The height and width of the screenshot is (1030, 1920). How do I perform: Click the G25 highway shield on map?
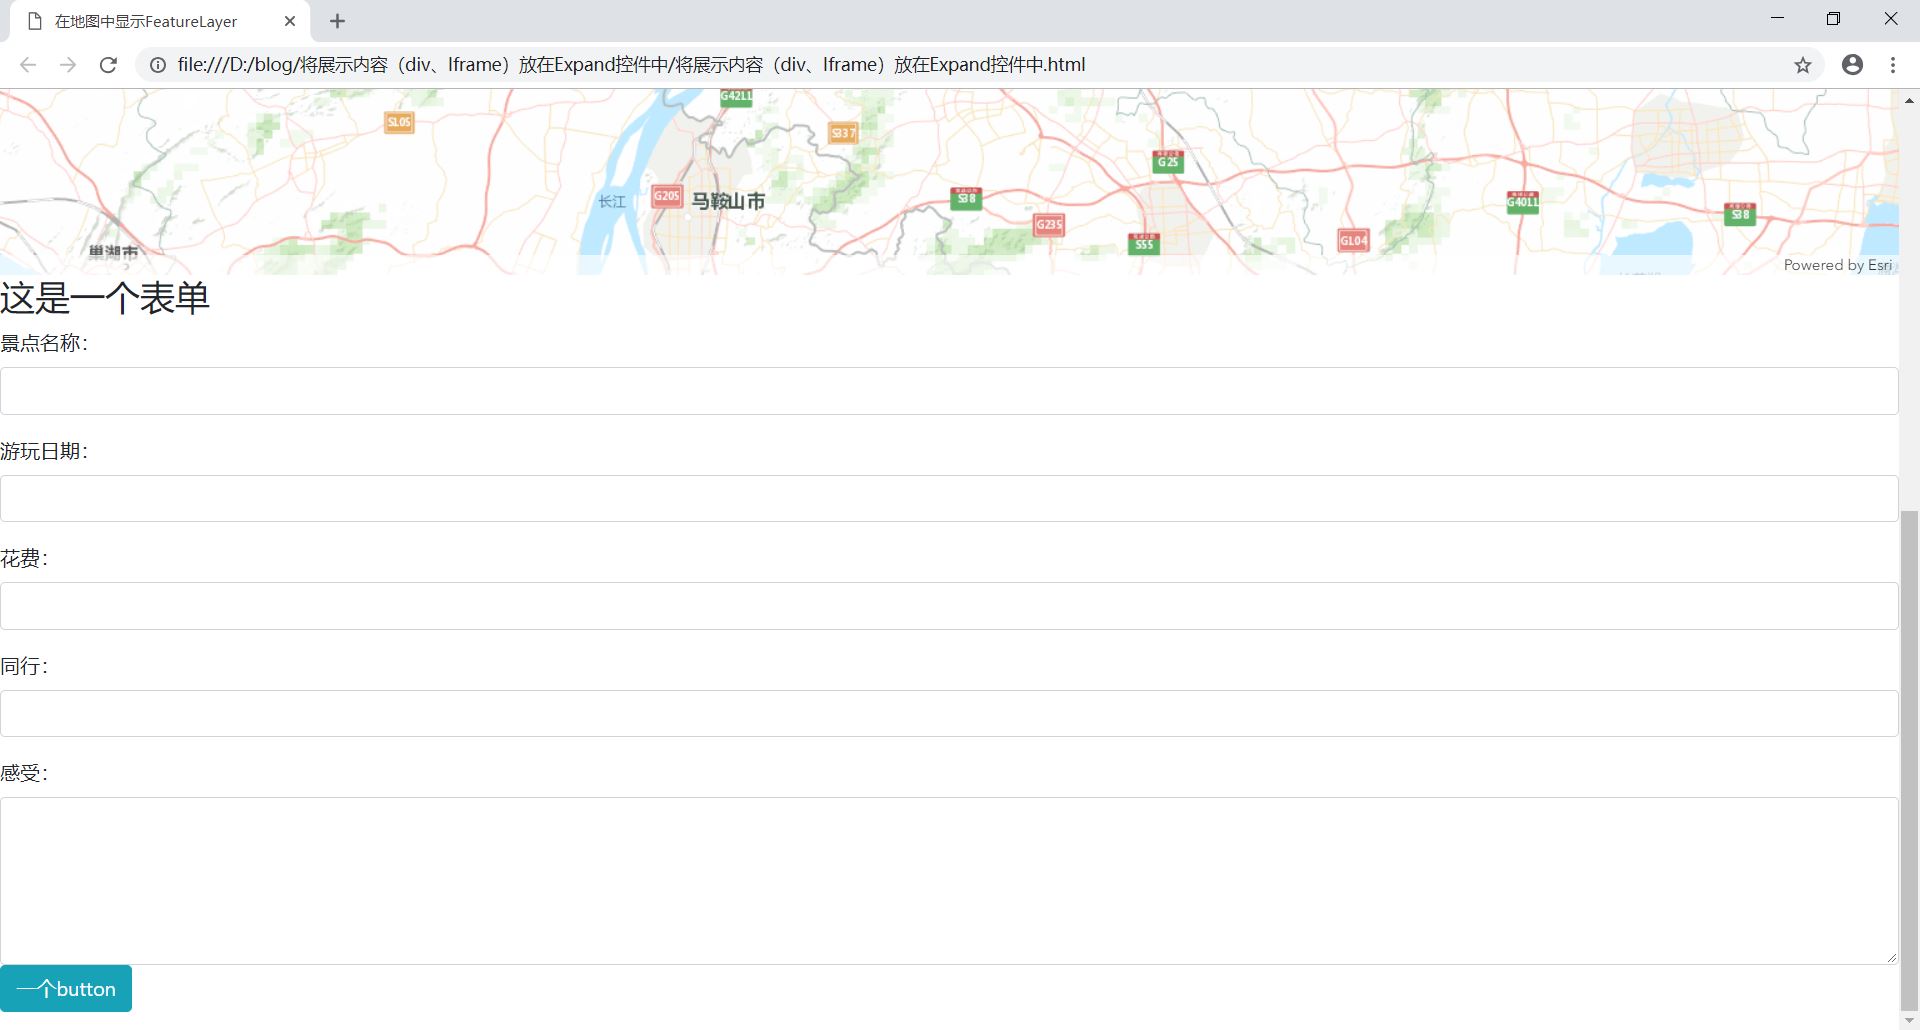pyautogui.click(x=1168, y=161)
